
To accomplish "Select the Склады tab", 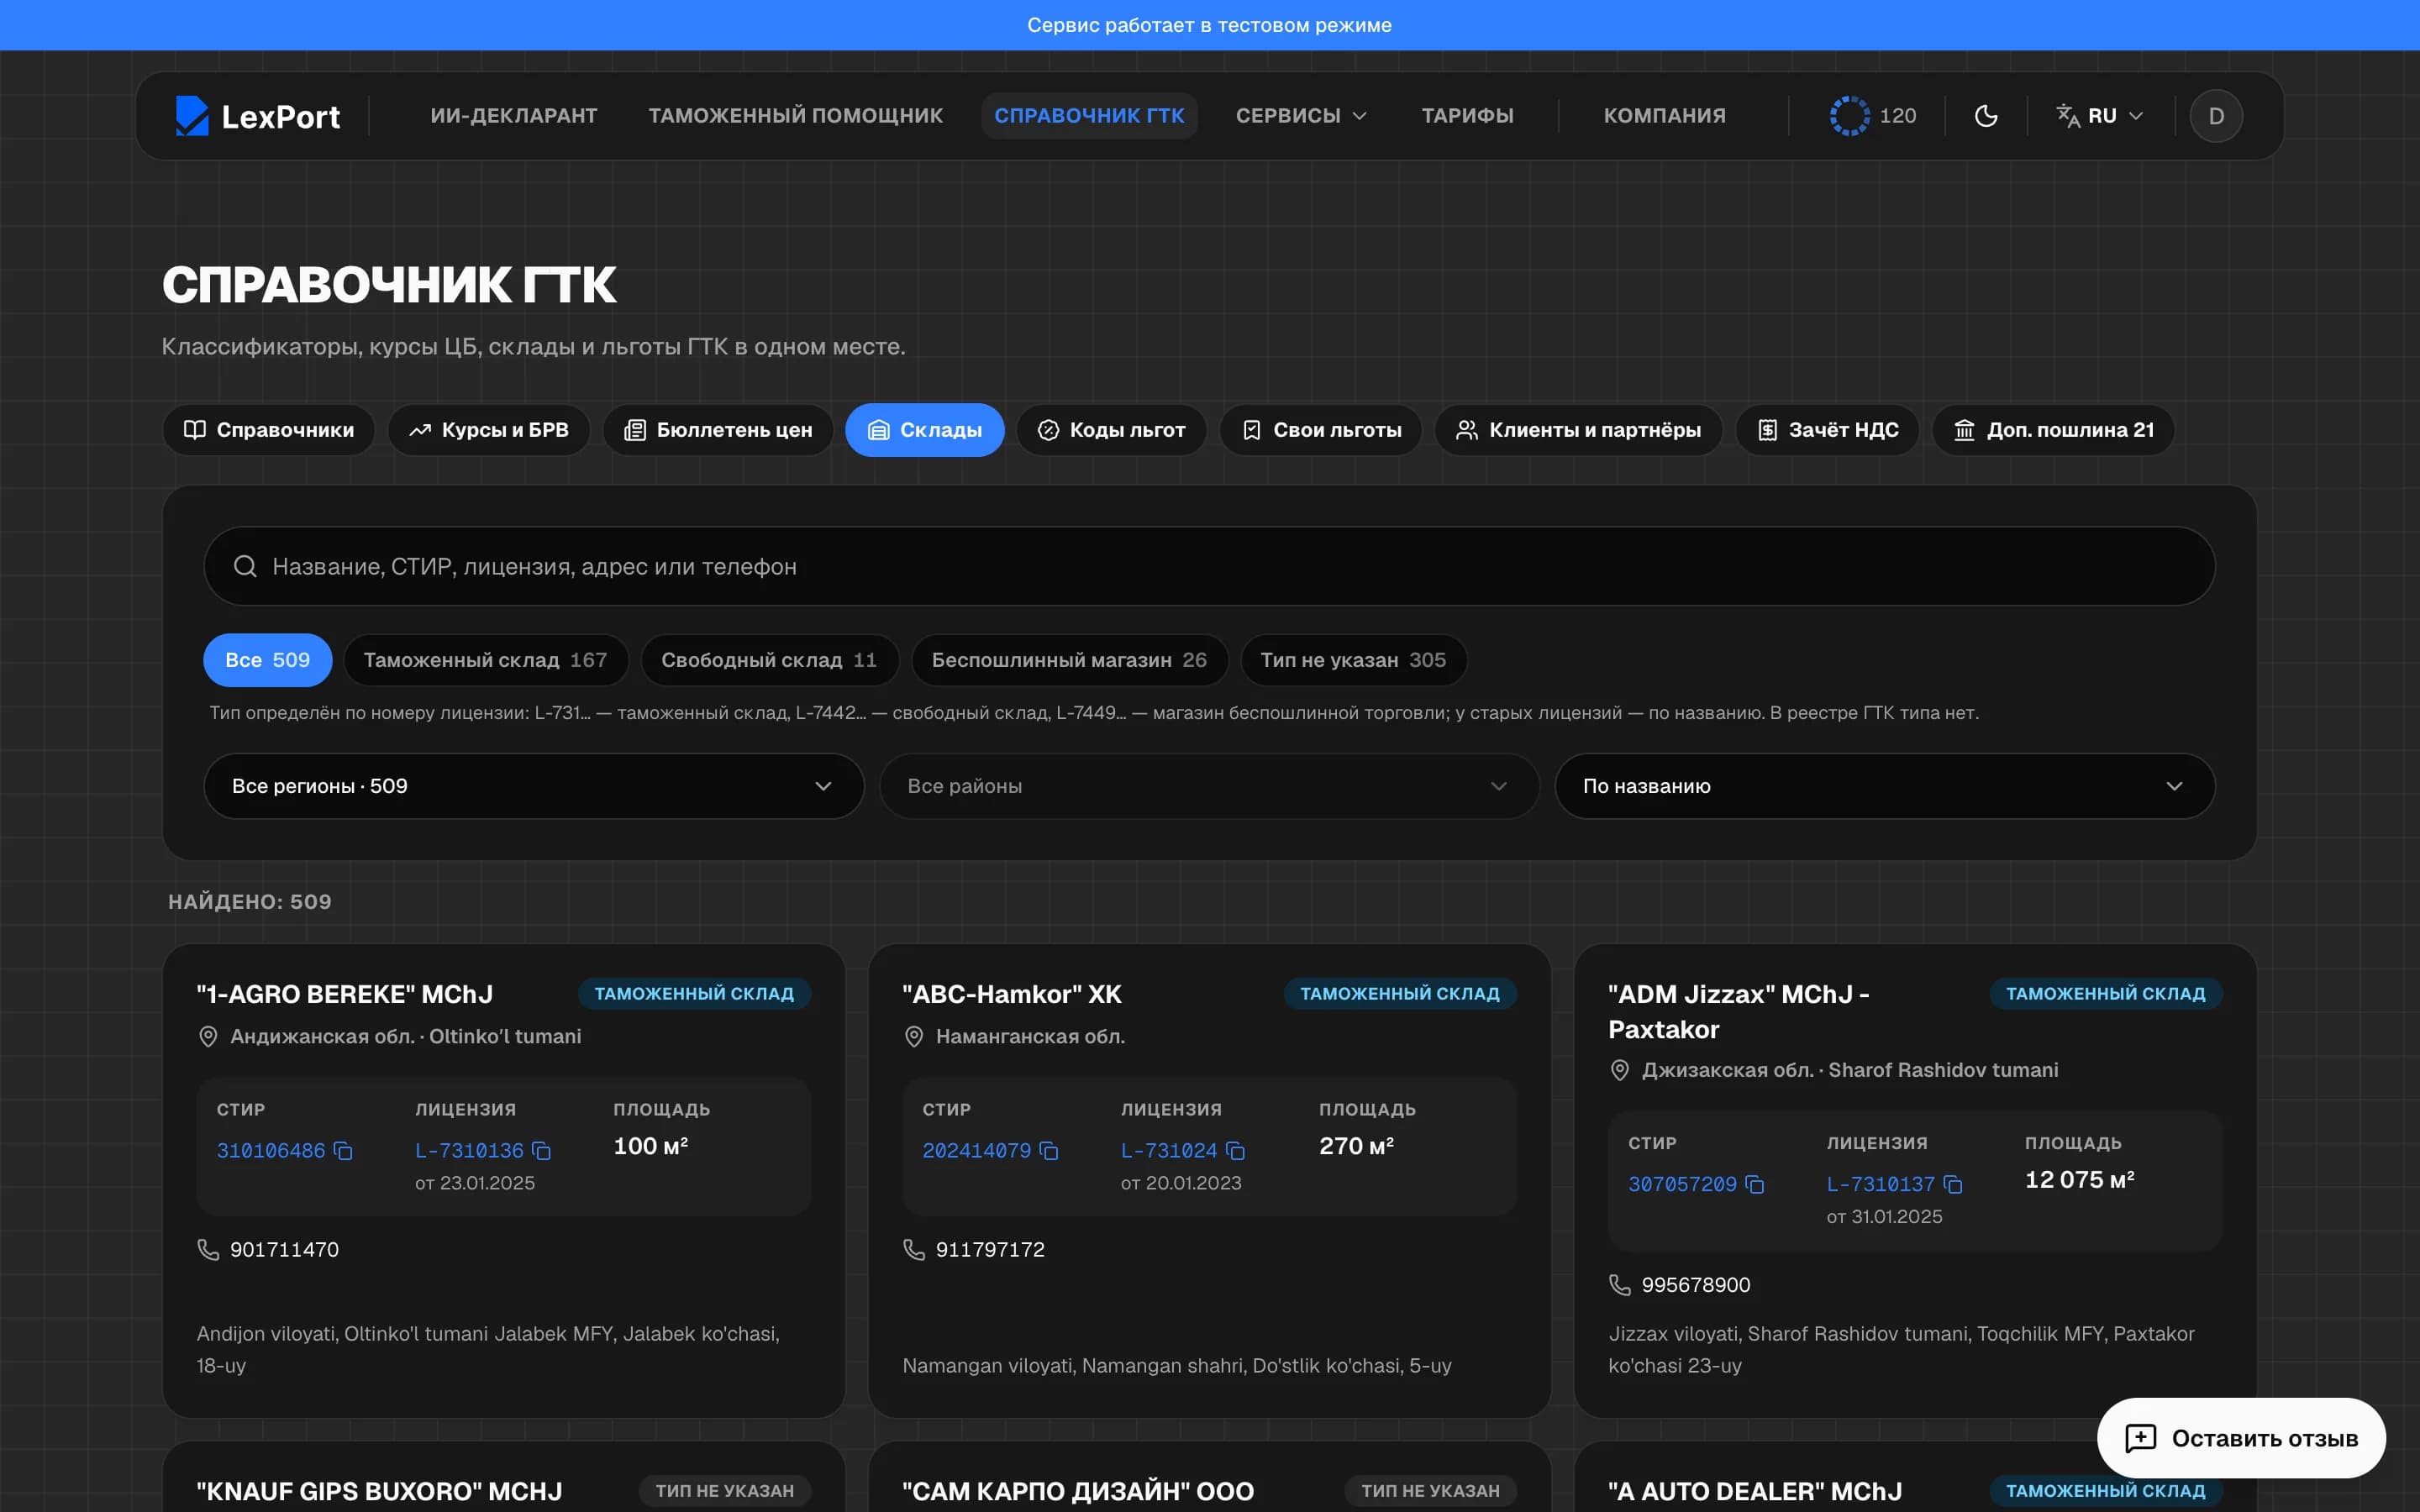I will click(924, 430).
